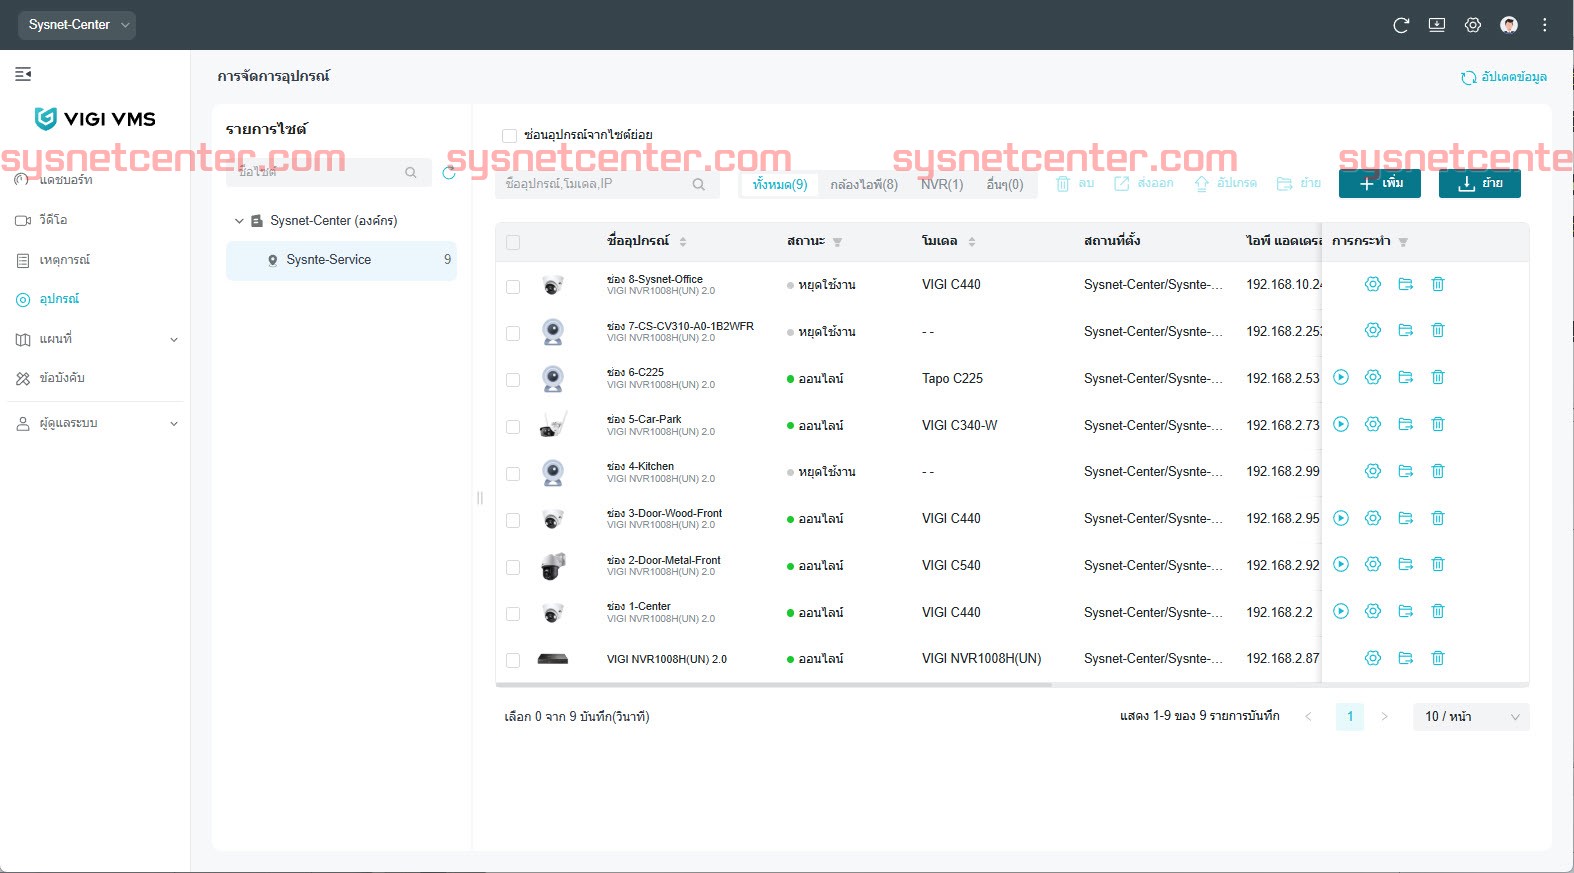Image resolution: width=1574 pixels, height=873 pixels.
Task: Select checkbox for 4-Kitchen row
Action: (513, 474)
